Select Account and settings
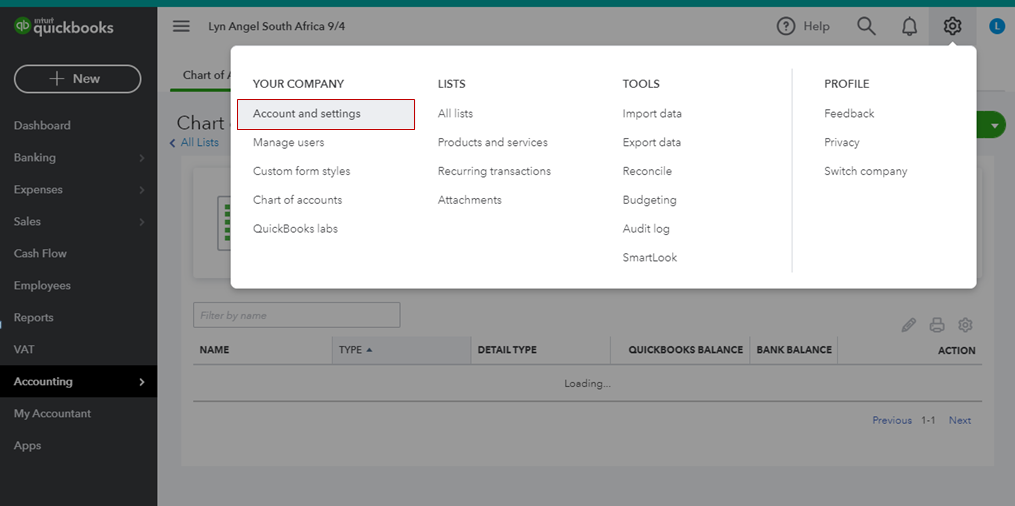Image resolution: width=1015 pixels, height=506 pixels. (326, 114)
